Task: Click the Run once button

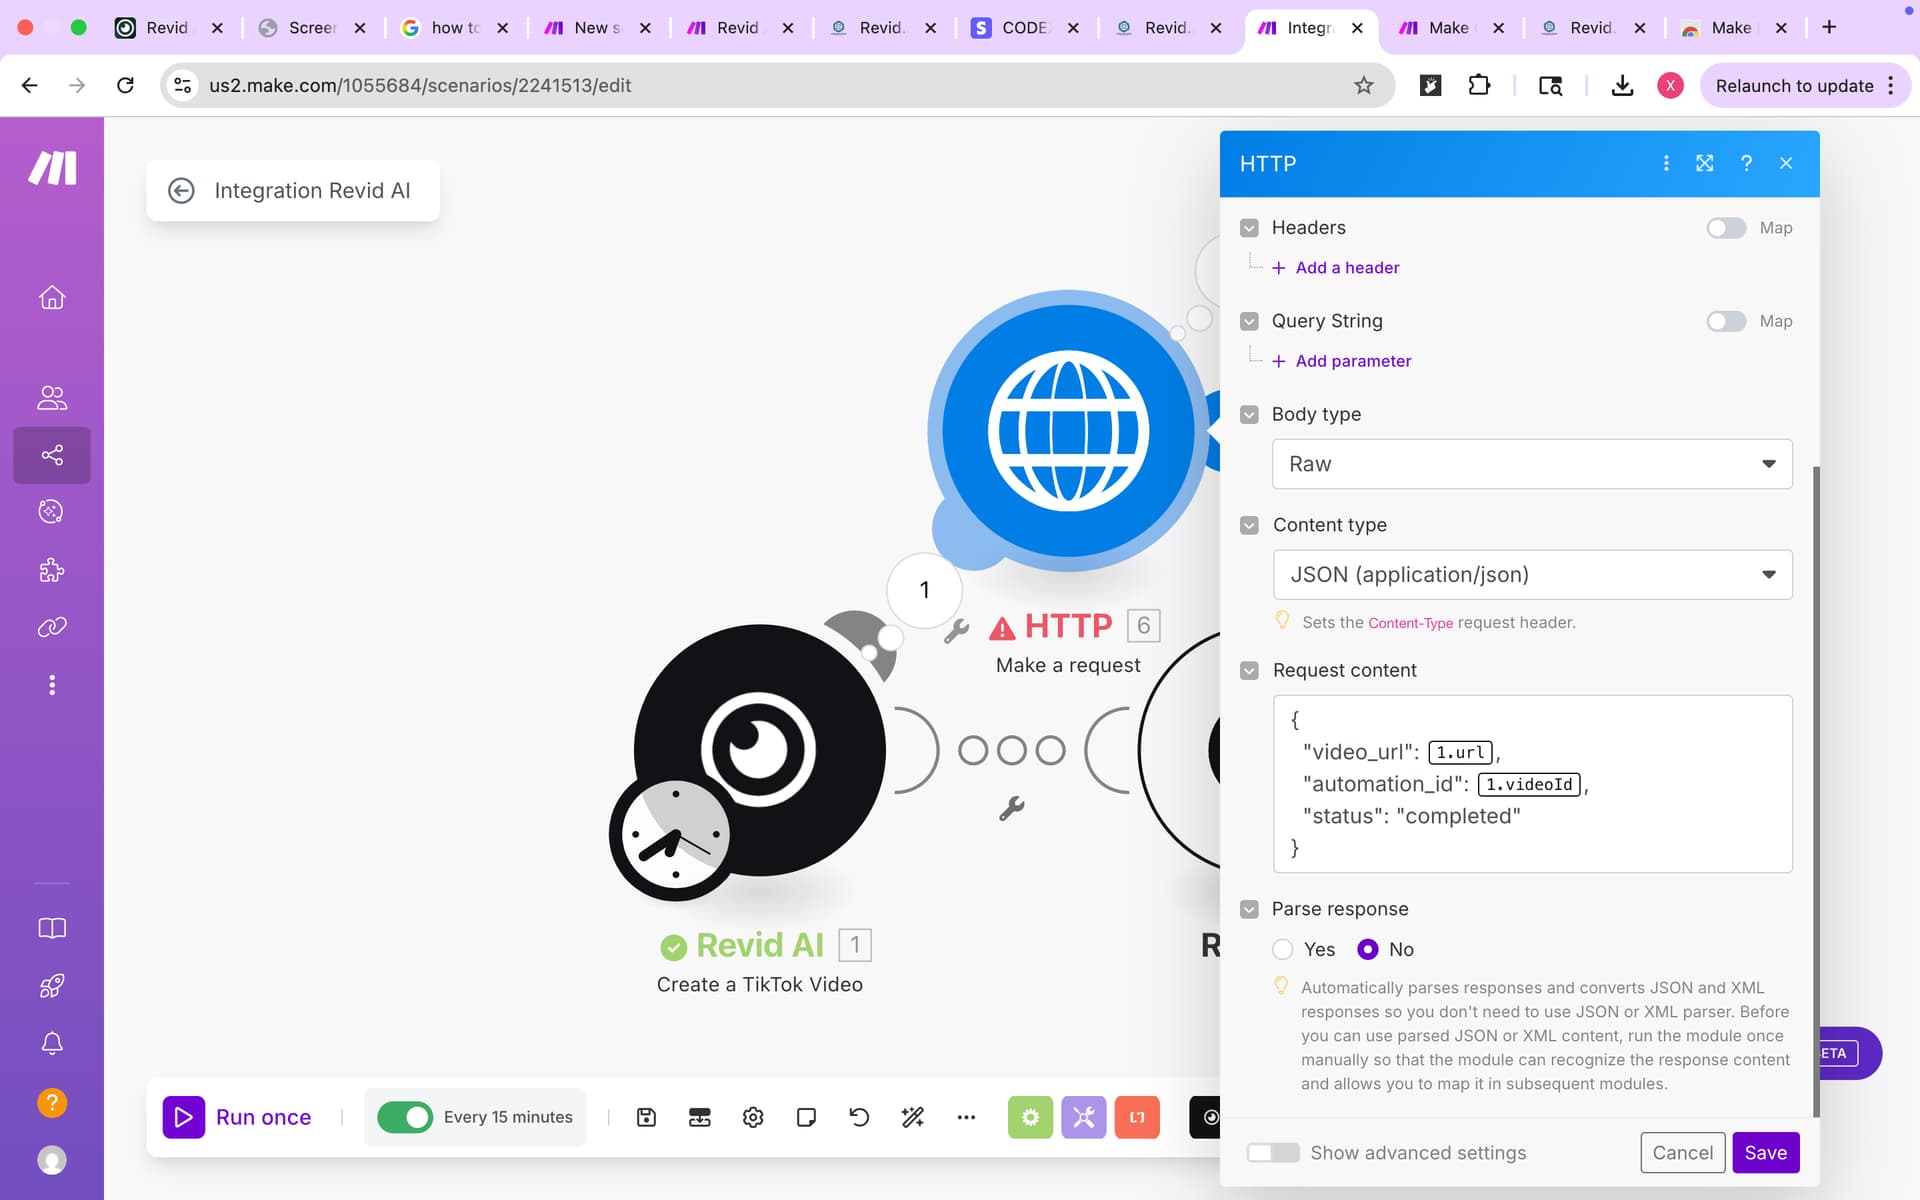Action: (238, 1117)
